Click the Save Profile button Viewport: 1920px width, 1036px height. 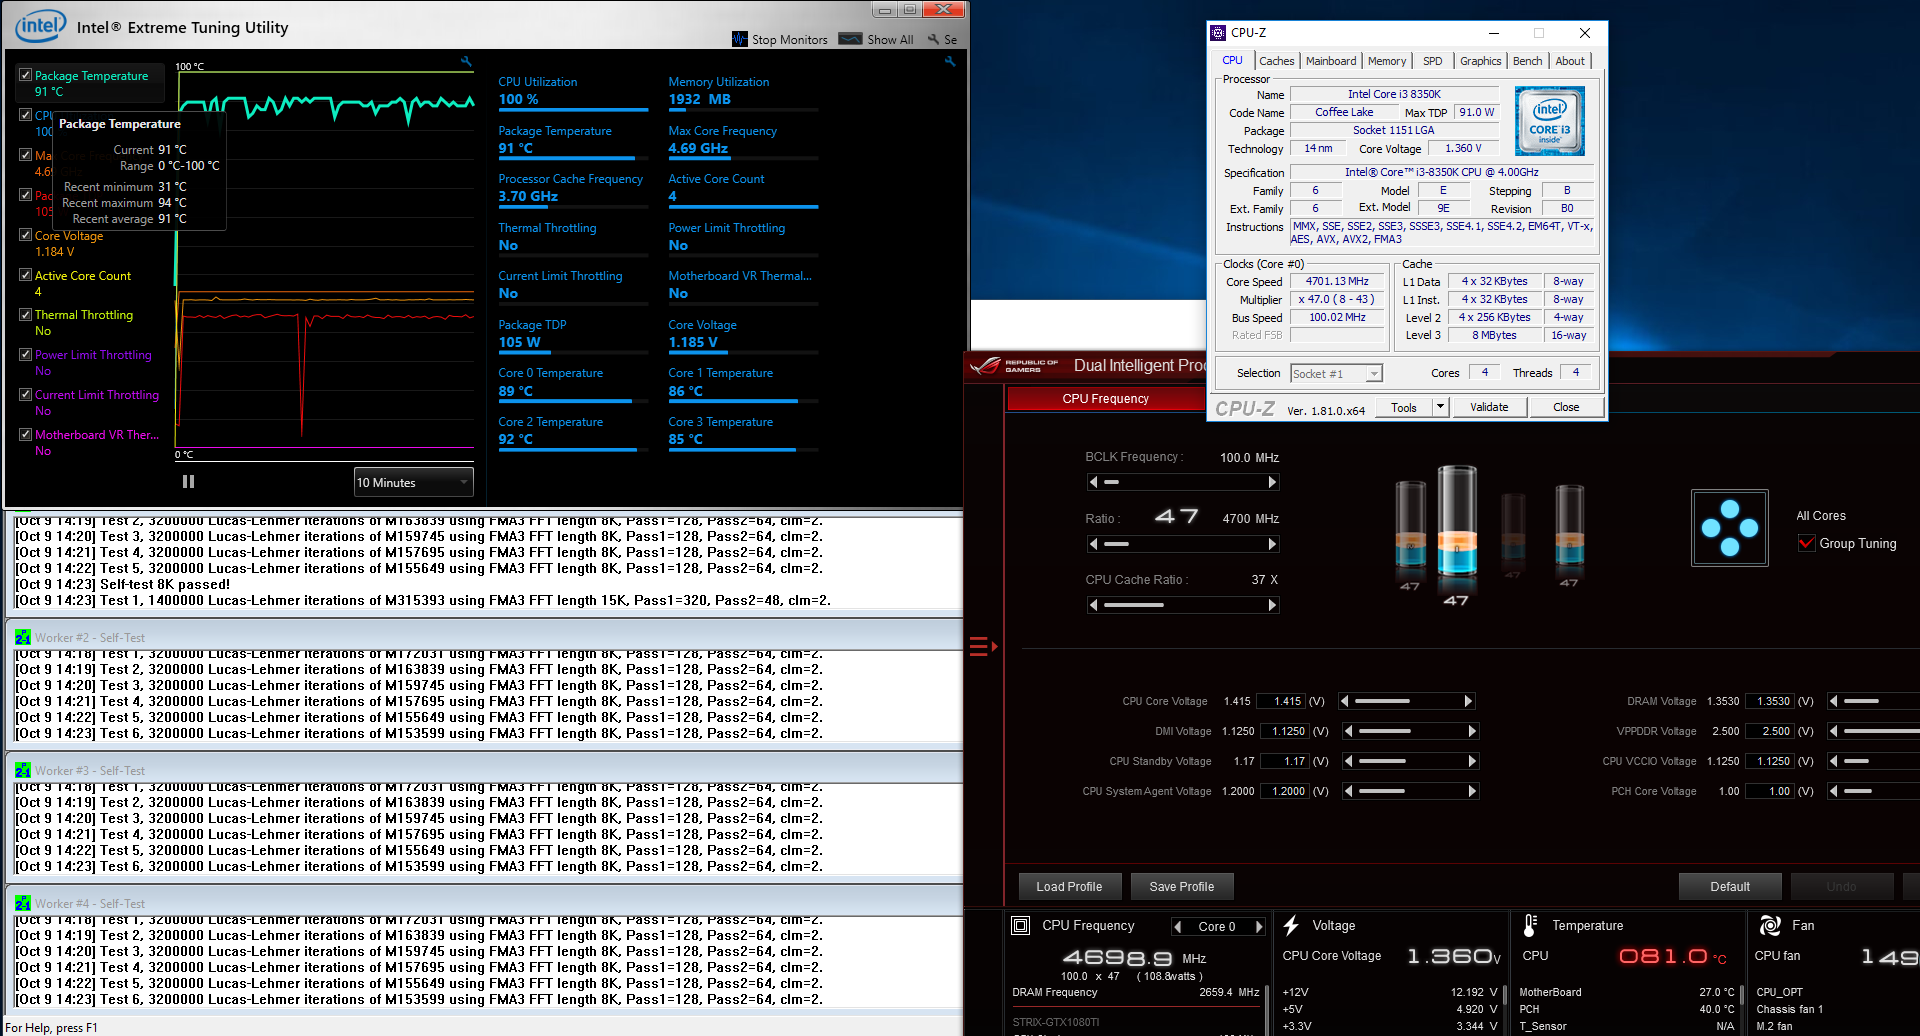1182,886
